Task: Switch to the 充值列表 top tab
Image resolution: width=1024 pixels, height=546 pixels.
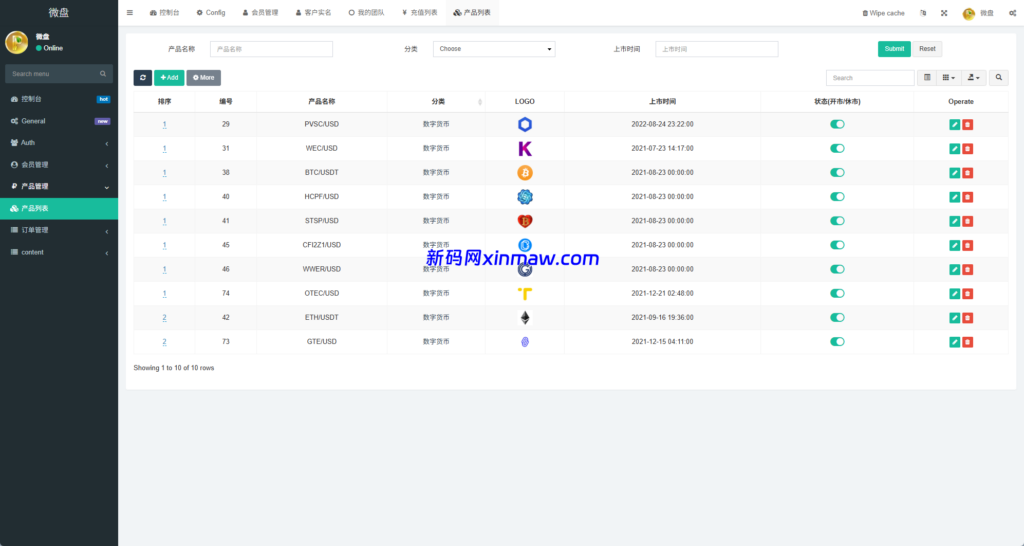Action: point(419,12)
